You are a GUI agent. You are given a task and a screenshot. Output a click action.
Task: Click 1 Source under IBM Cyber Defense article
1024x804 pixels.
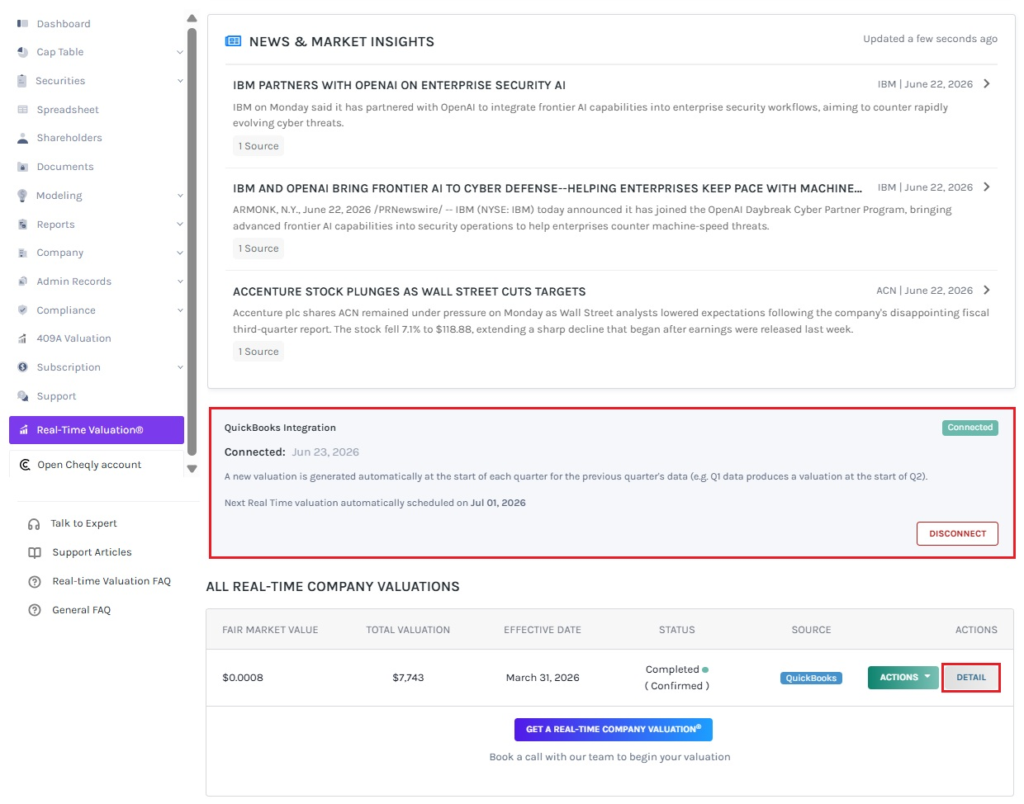click(259, 249)
